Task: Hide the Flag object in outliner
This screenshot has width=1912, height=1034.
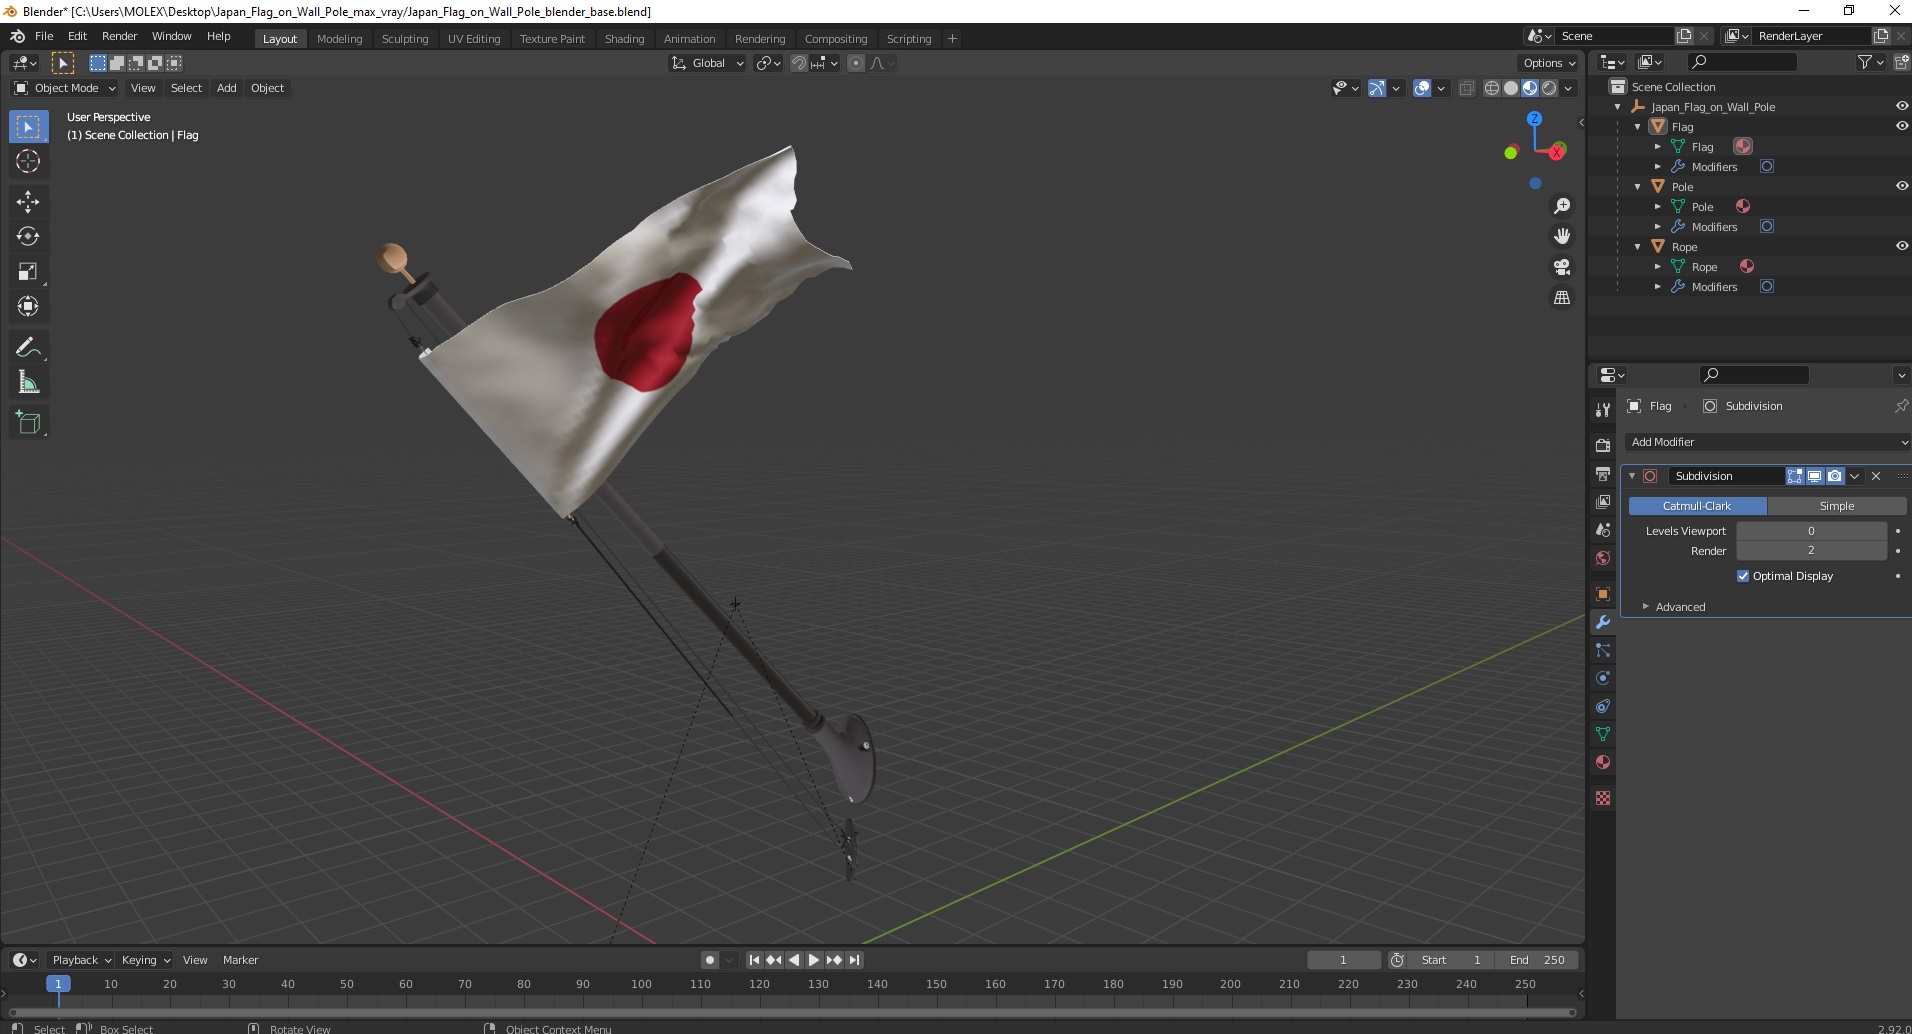Action: 1901,126
